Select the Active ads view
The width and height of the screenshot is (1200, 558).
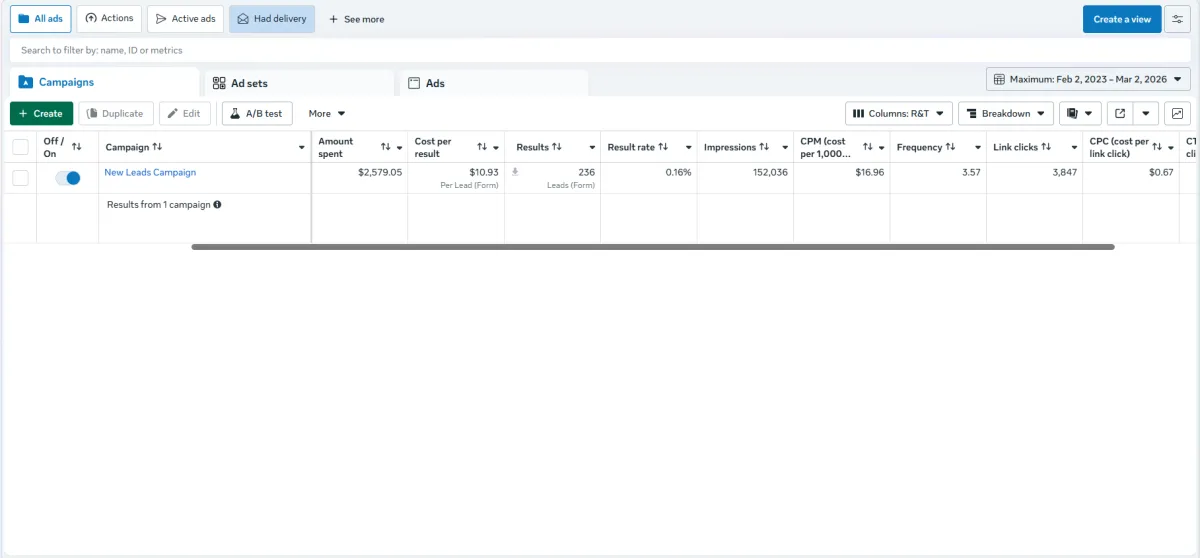click(x=185, y=19)
